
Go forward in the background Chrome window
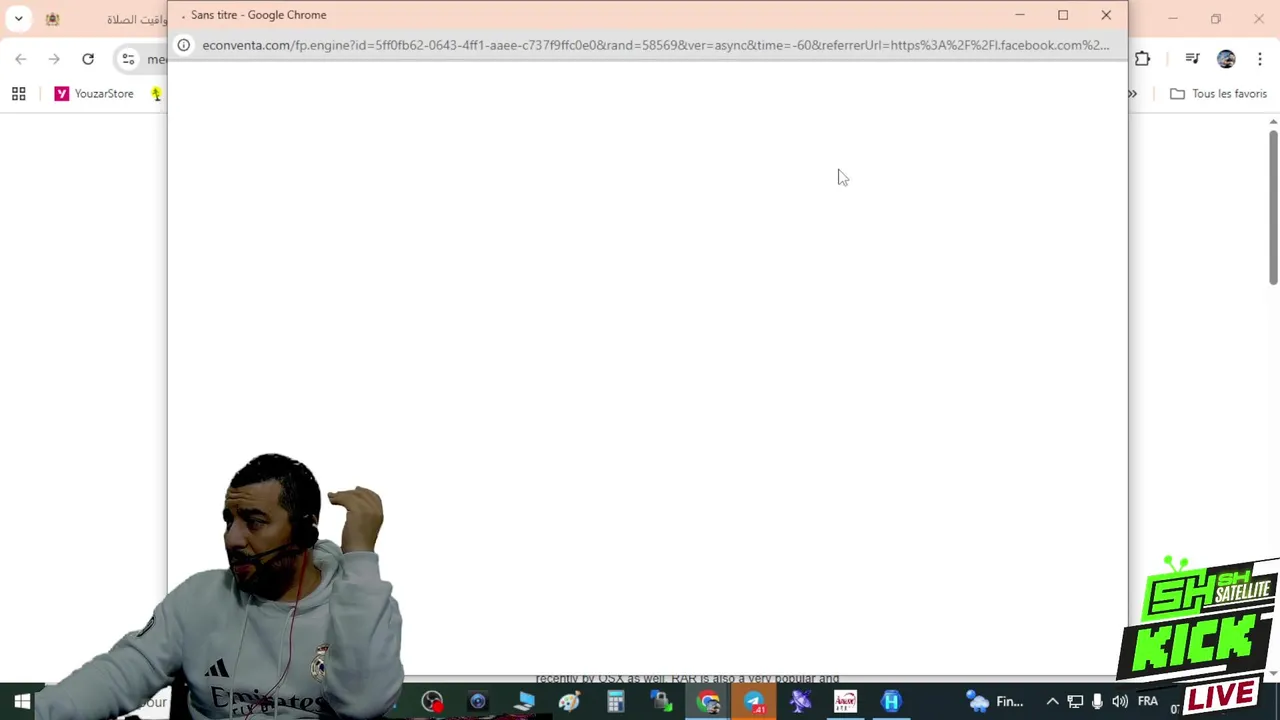[54, 59]
